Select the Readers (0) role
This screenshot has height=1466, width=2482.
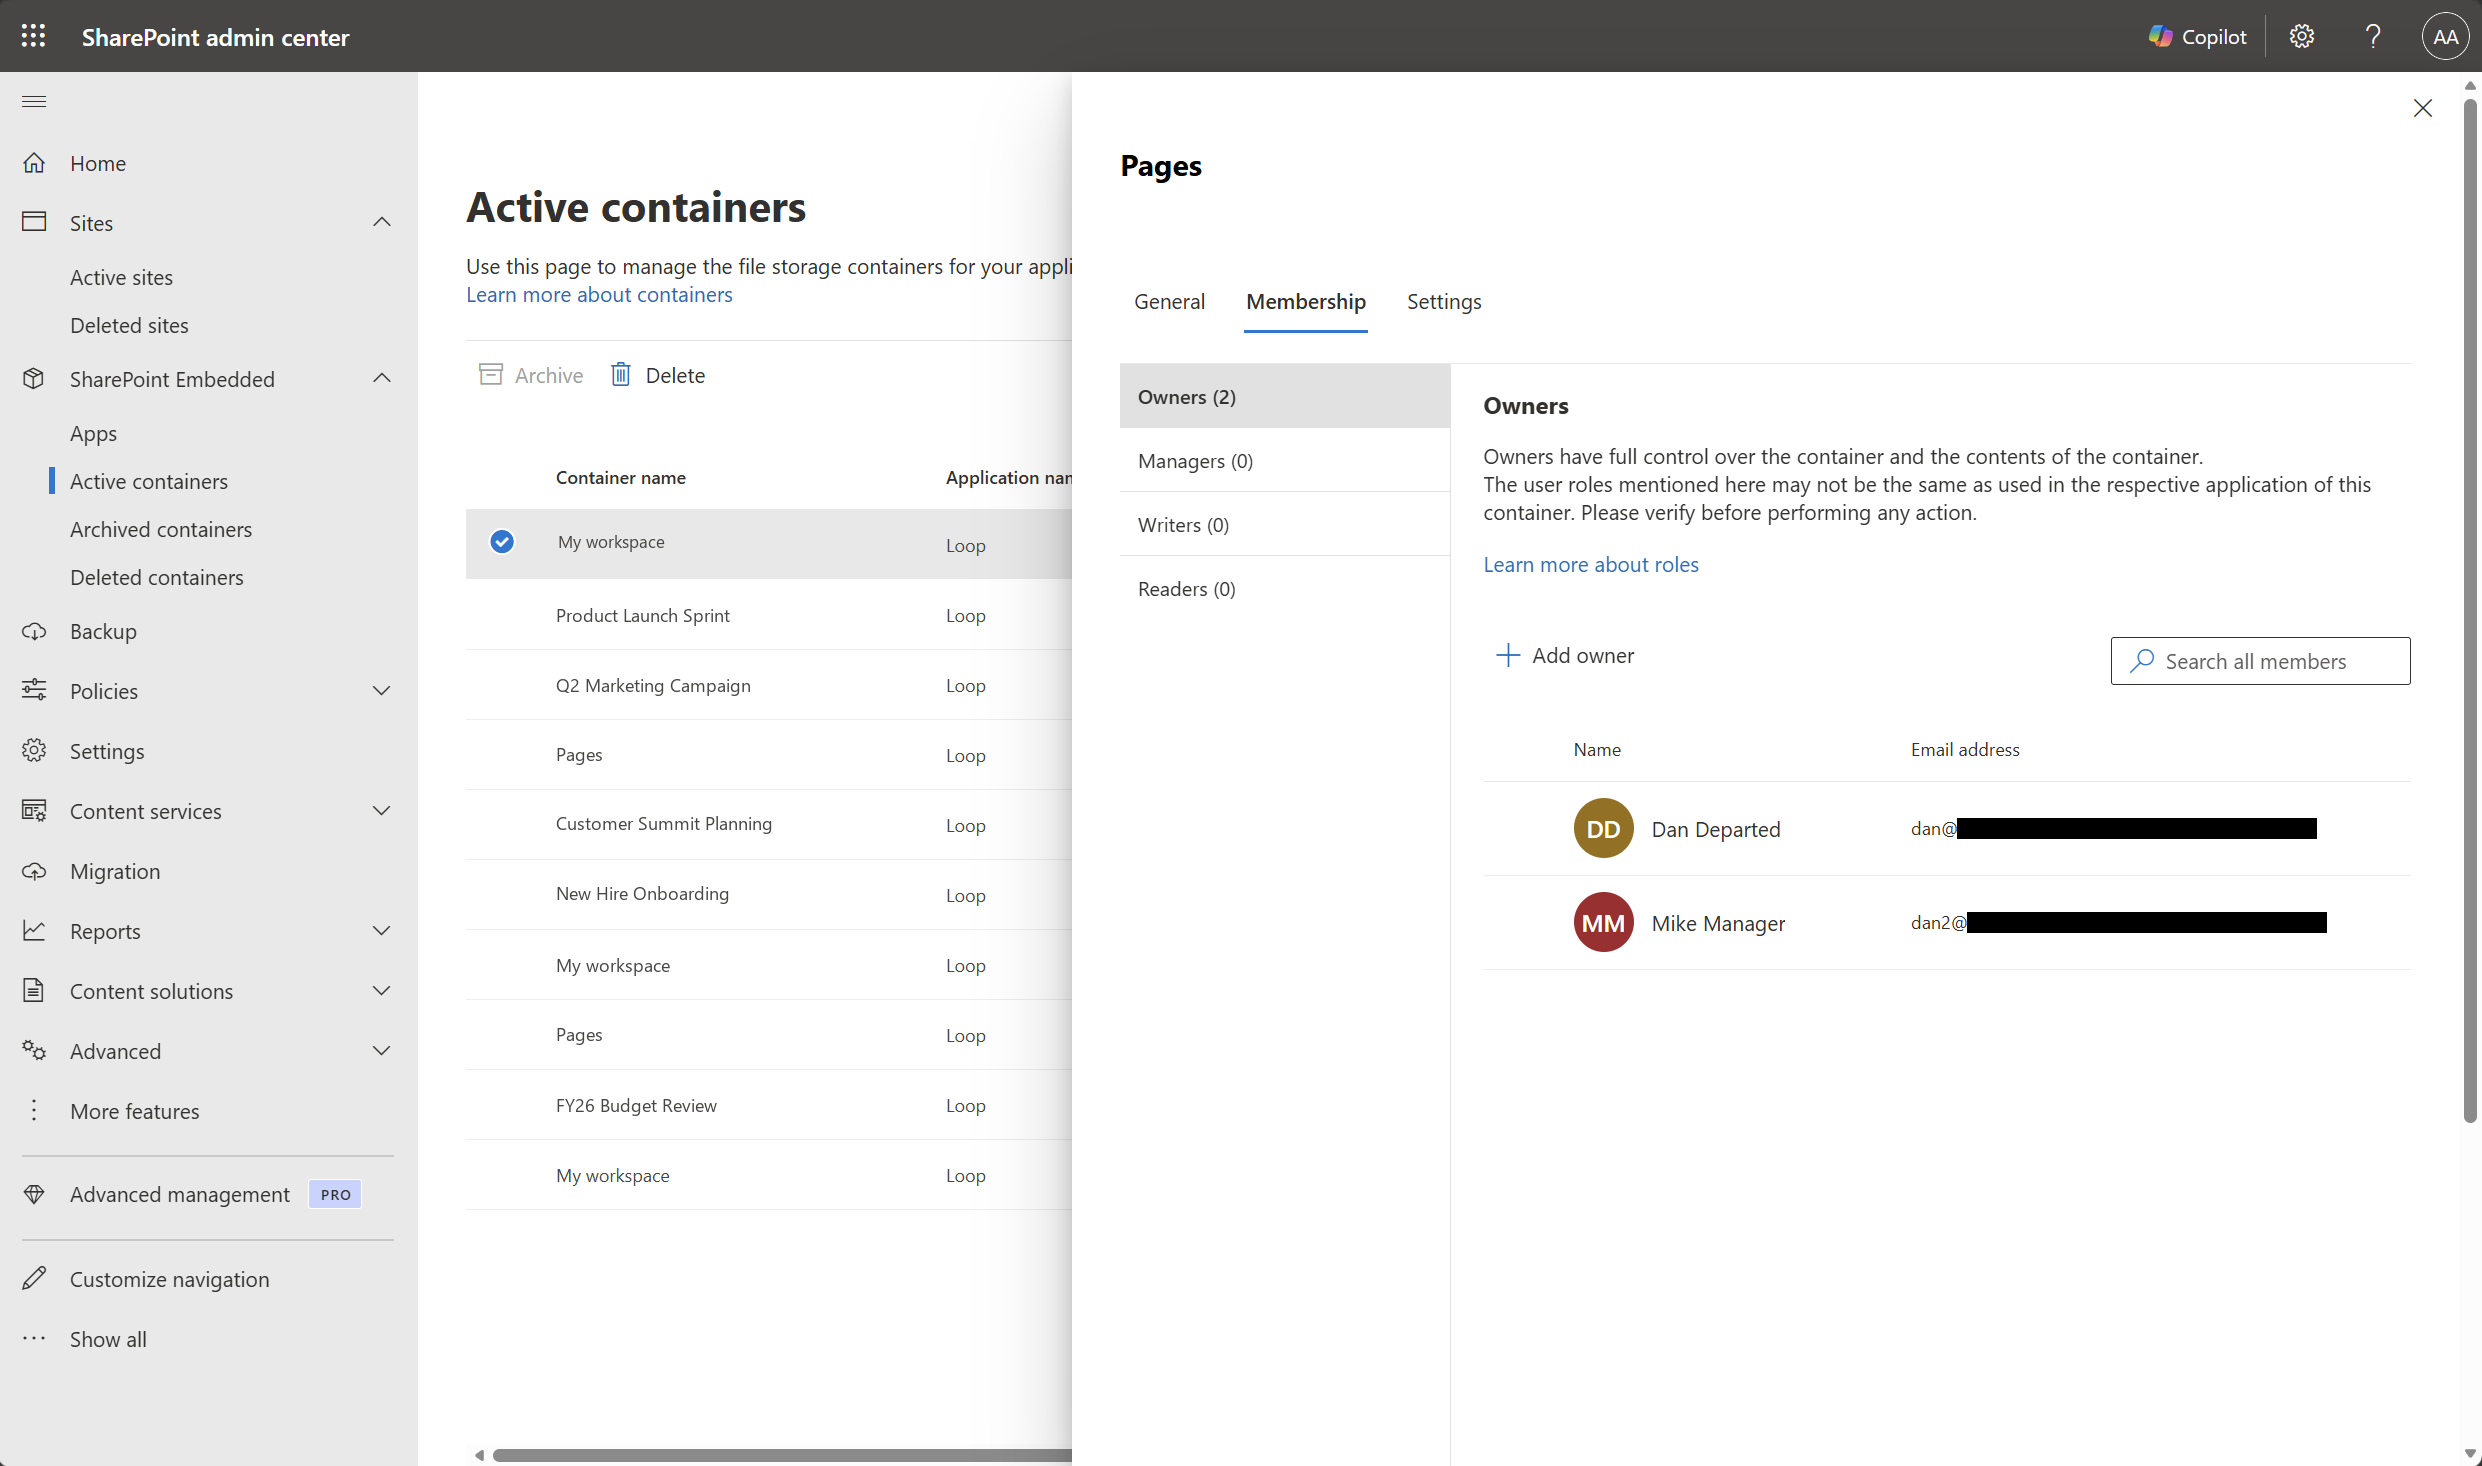[1285, 588]
